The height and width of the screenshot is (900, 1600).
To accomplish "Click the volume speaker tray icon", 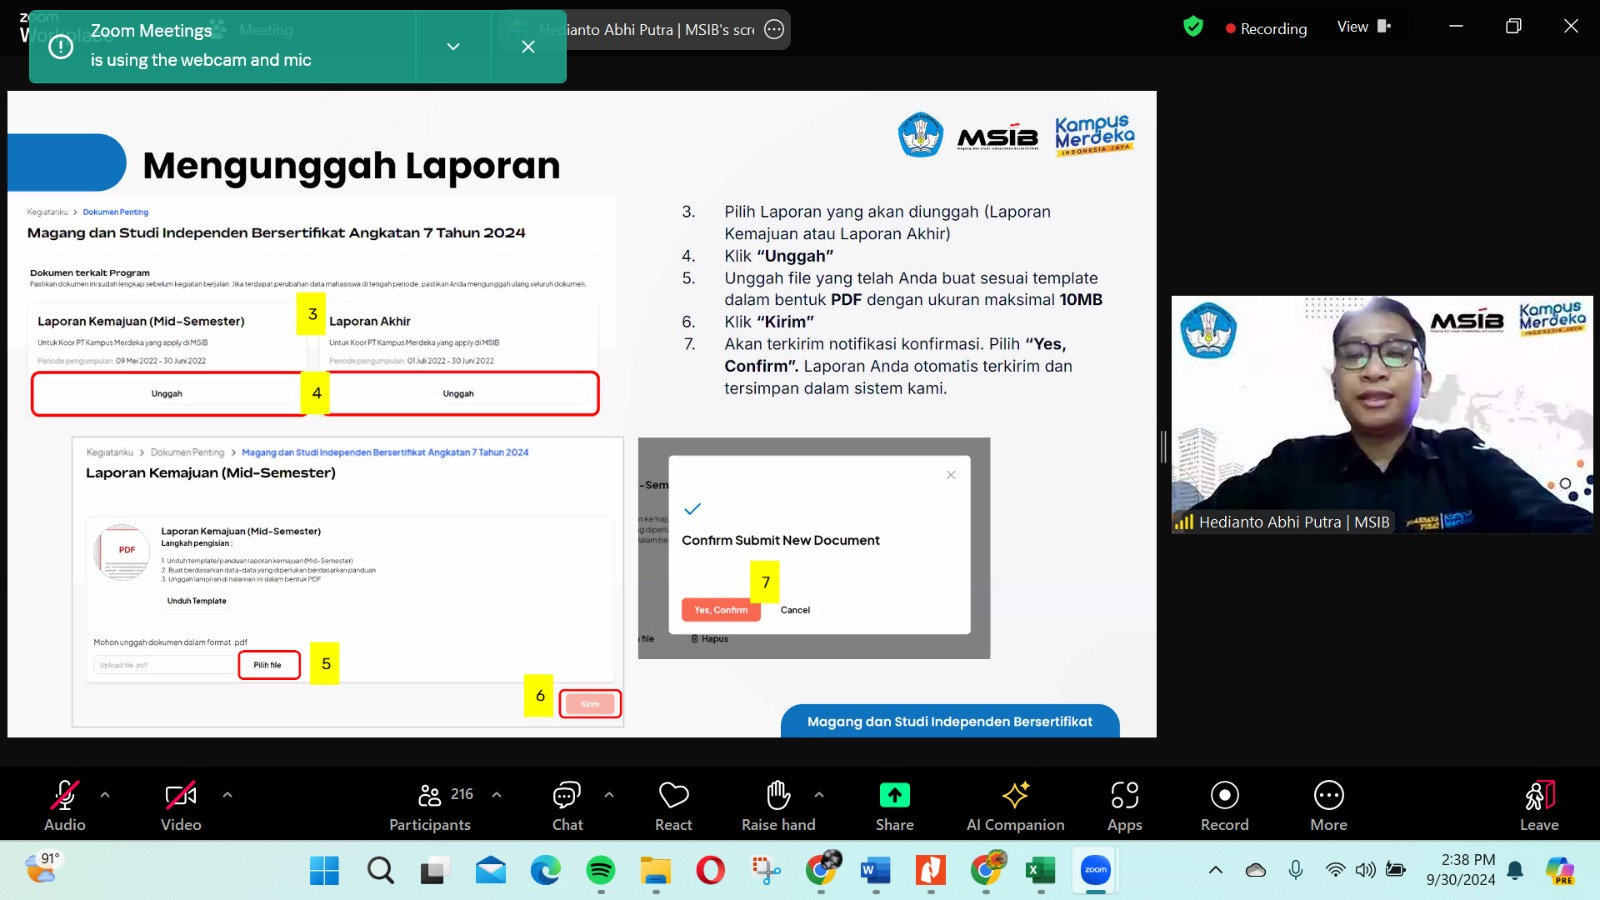I will 1365,870.
